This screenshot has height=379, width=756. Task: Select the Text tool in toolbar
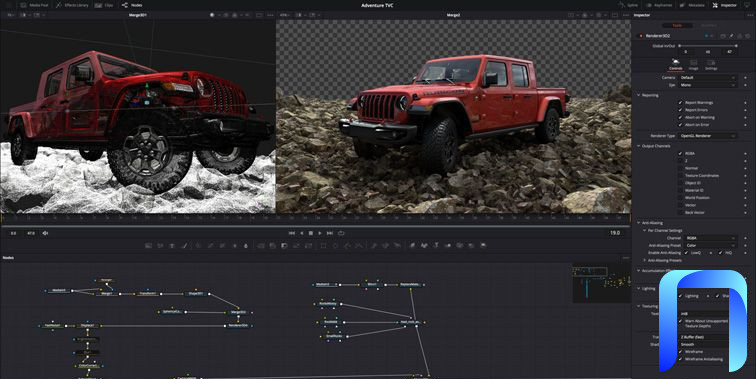pos(436,245)
